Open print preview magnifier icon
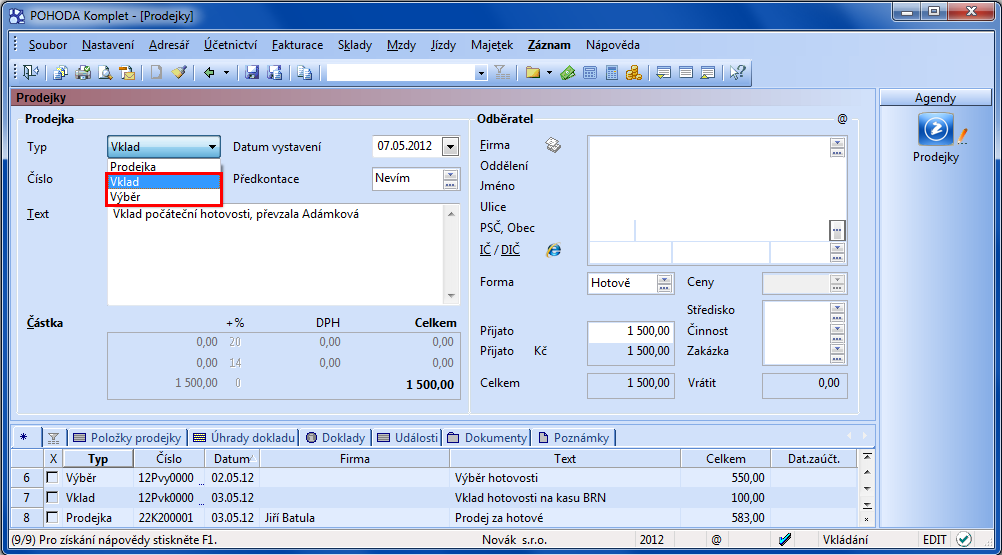 pos(105,73)
